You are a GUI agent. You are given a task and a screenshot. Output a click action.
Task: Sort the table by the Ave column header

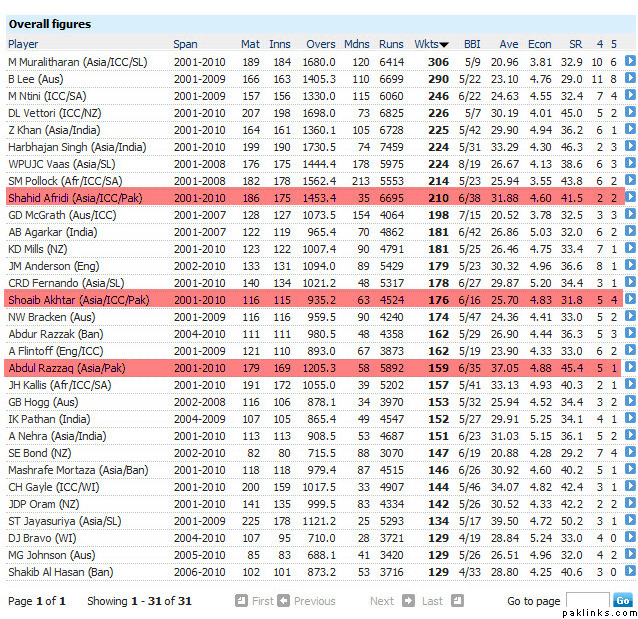[x=508, y=44]
